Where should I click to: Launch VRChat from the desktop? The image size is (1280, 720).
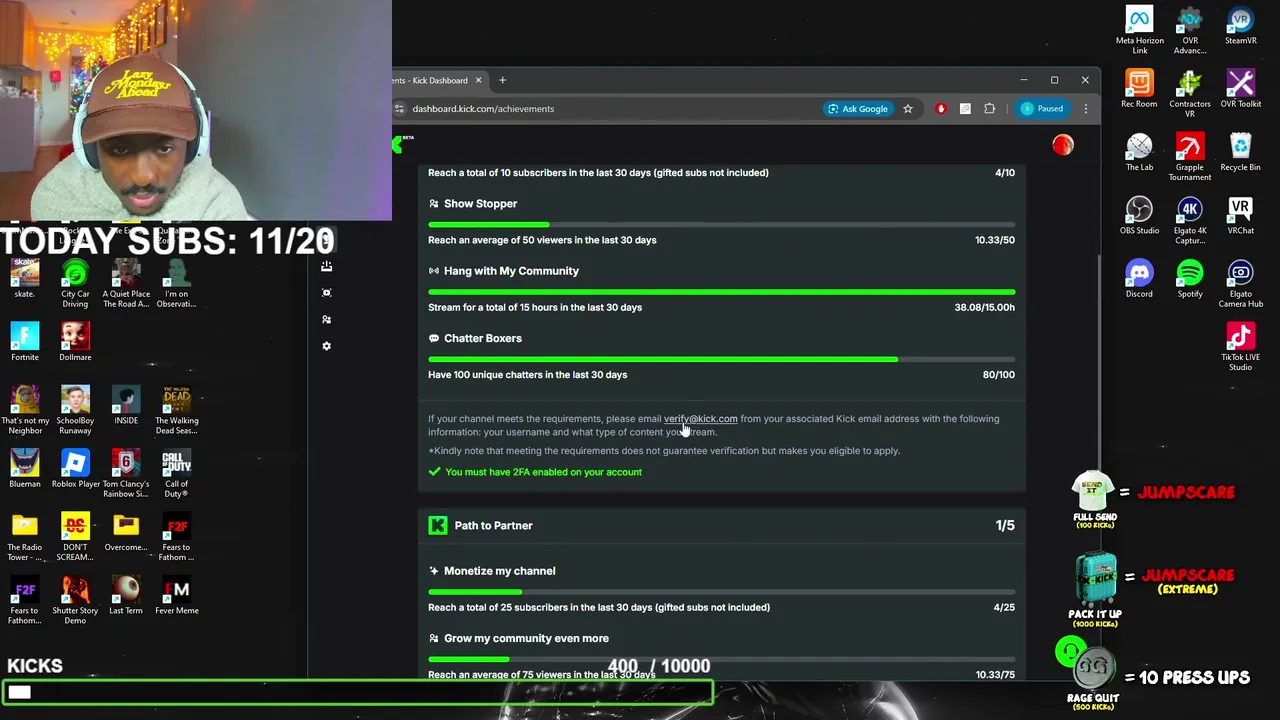coord(1240,215)
